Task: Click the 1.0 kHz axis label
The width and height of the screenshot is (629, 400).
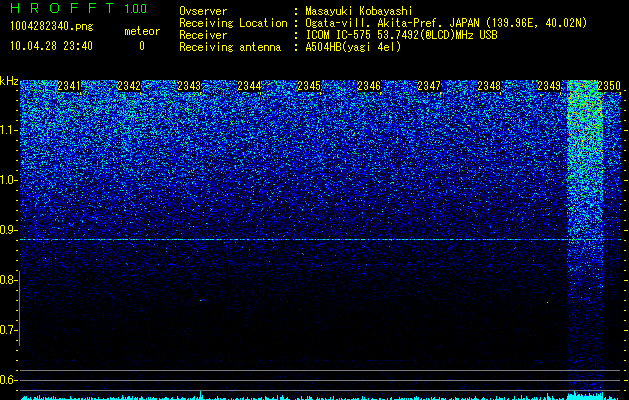Action: tap(7, 180)
